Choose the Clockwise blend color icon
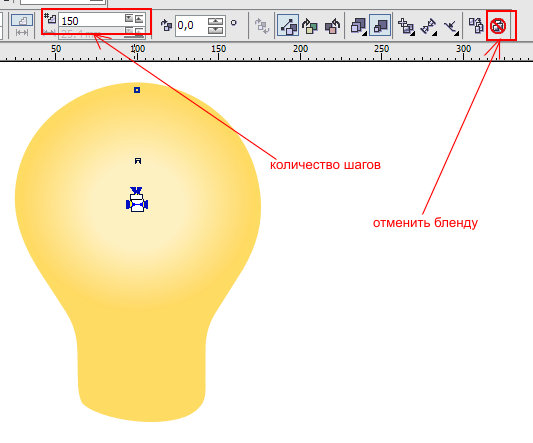 [x=310, y=26]
